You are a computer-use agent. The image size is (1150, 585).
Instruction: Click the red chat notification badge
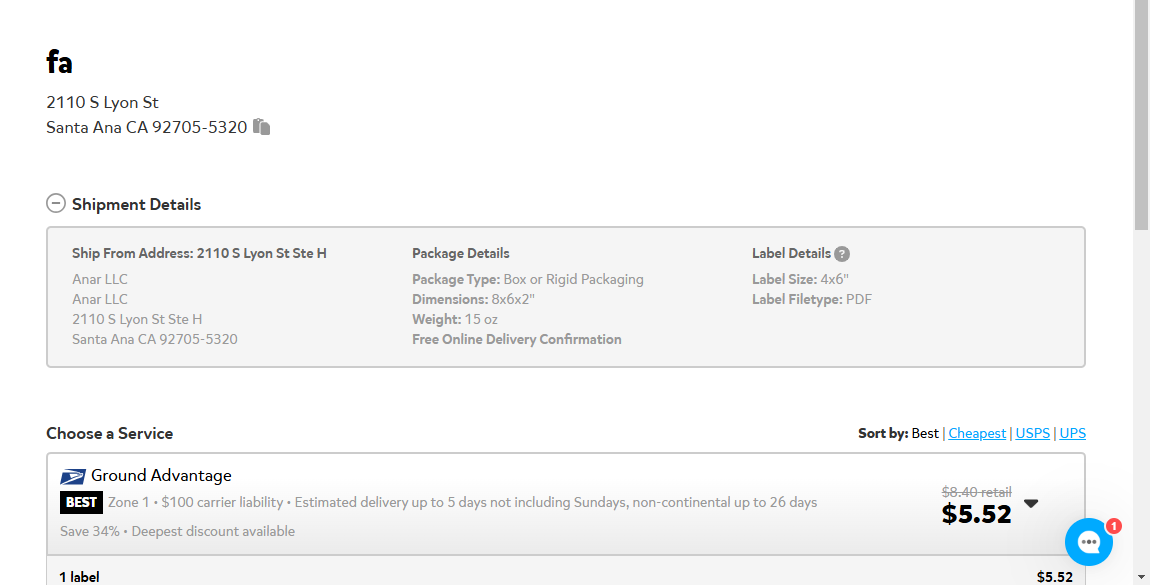pos(1113,526)
